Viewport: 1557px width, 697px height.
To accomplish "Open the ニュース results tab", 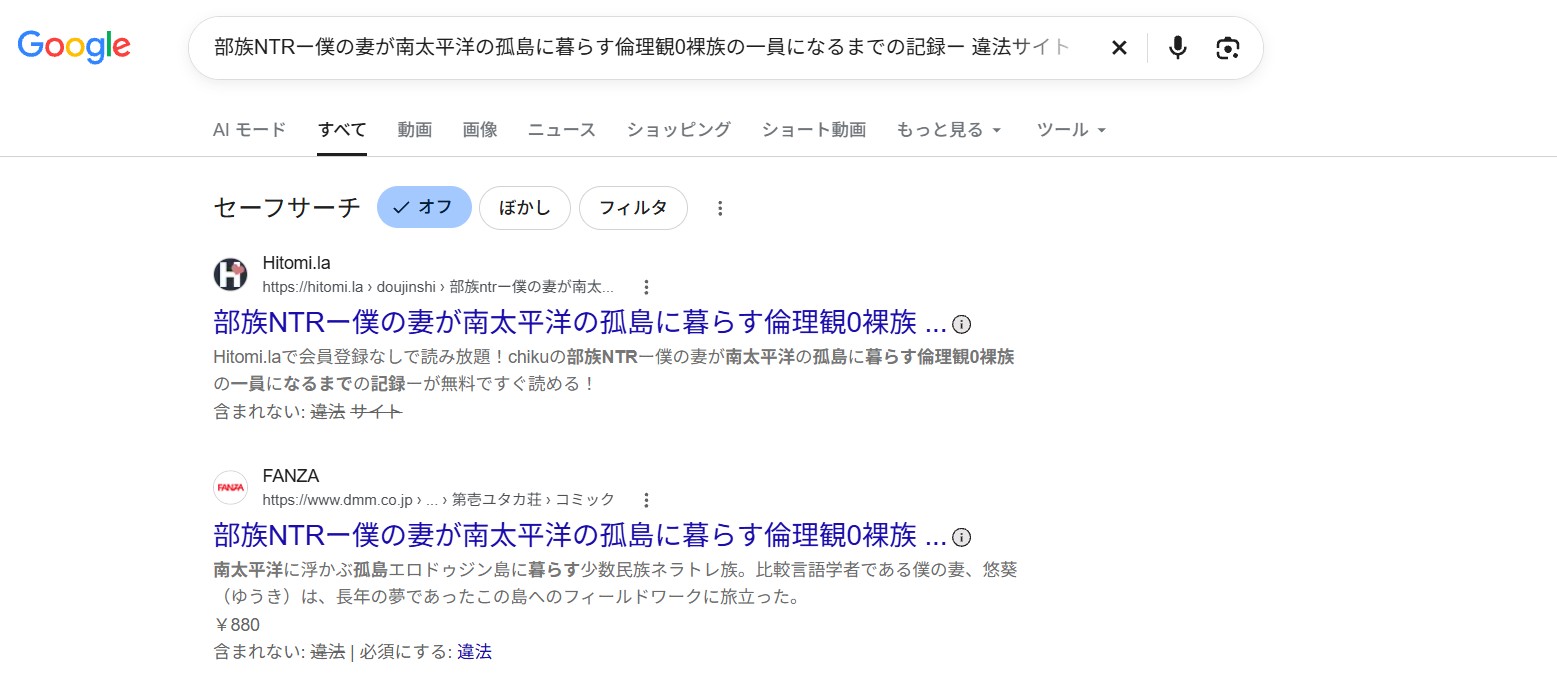I will tap(562, 129).
